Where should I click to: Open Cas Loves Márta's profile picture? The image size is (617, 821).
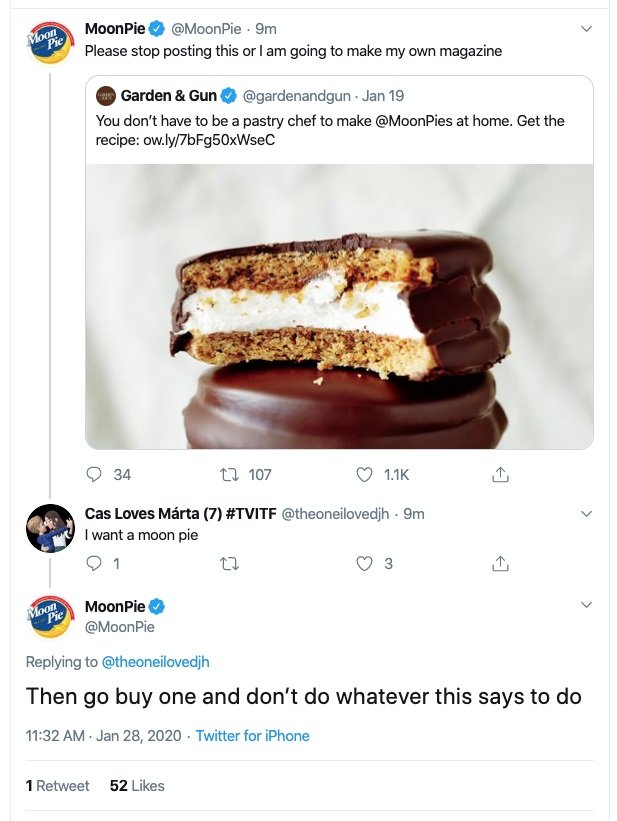tap(50, 528)
